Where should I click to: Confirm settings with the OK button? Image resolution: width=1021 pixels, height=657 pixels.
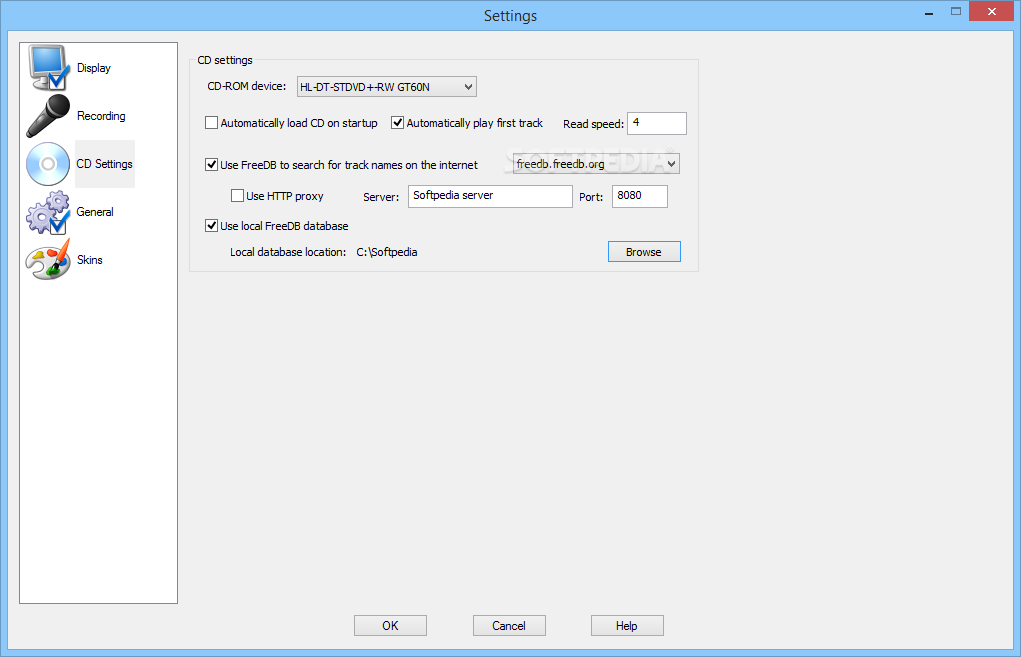tap(390, 626)
